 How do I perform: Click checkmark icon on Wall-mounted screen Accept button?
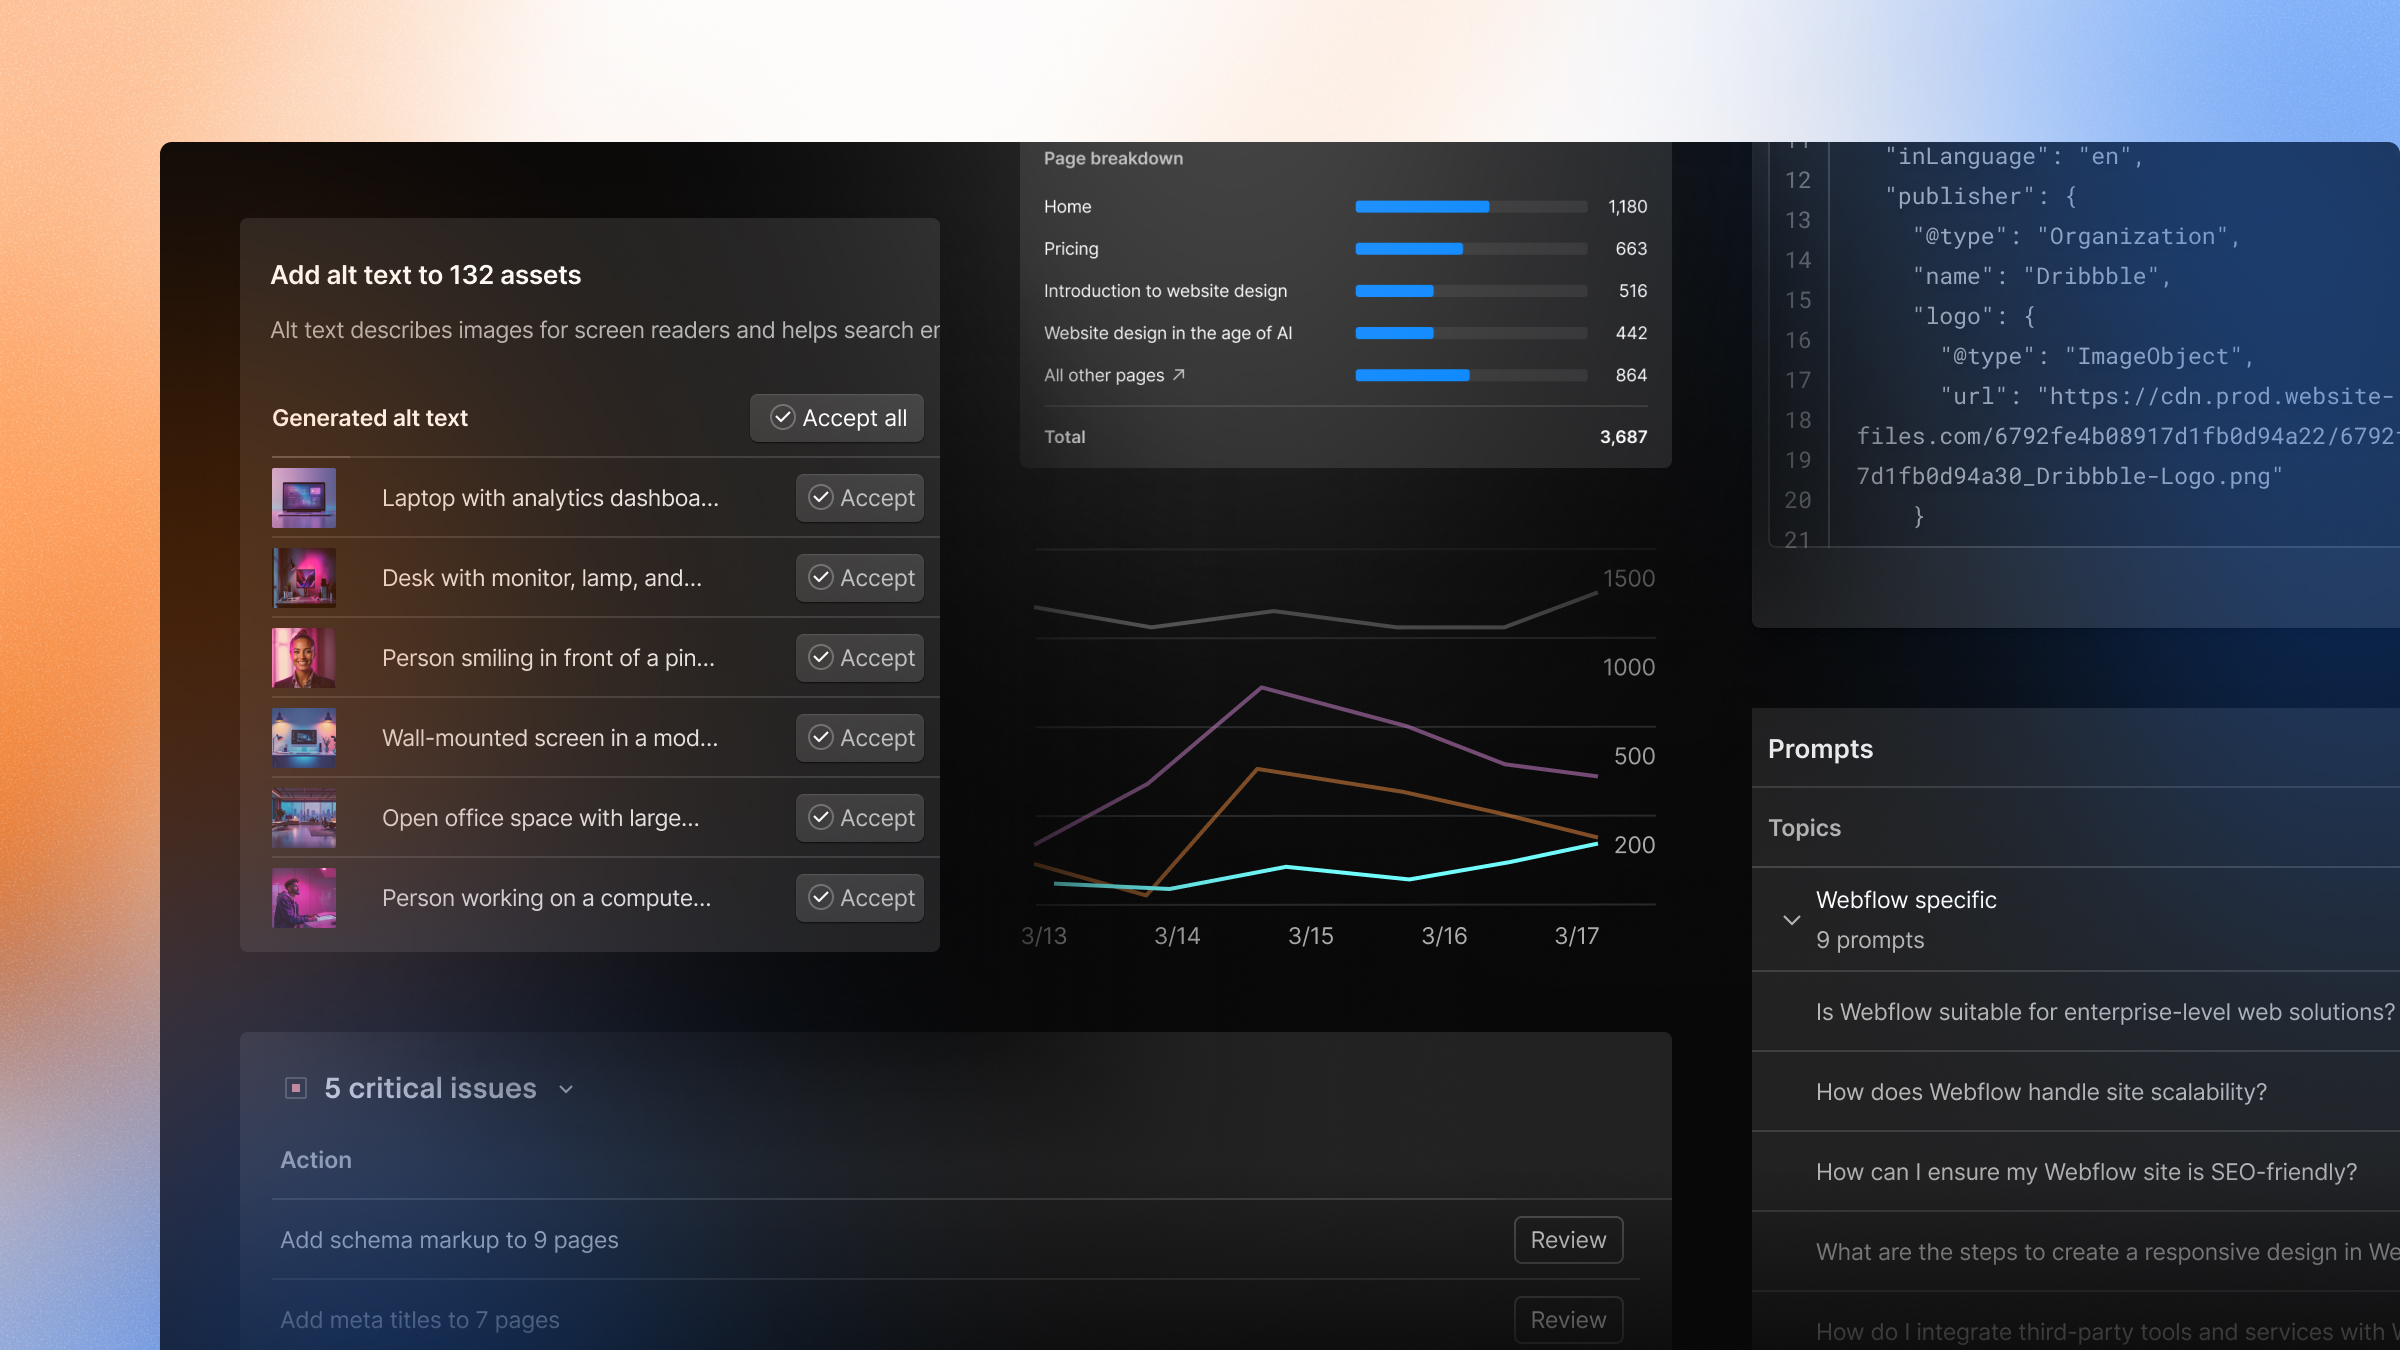point(822,738)
